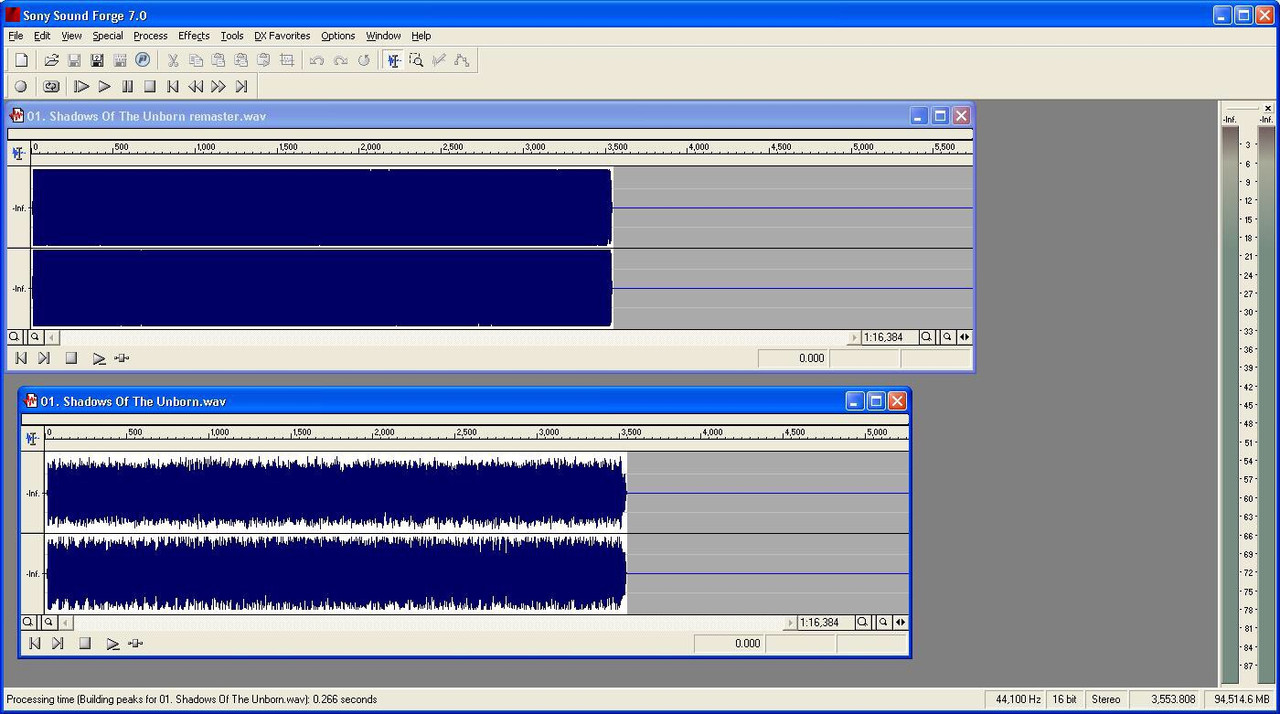Click Go to End in remaster.wav playbar
This screenshot has height=714, width=1280.
point(44,358)
